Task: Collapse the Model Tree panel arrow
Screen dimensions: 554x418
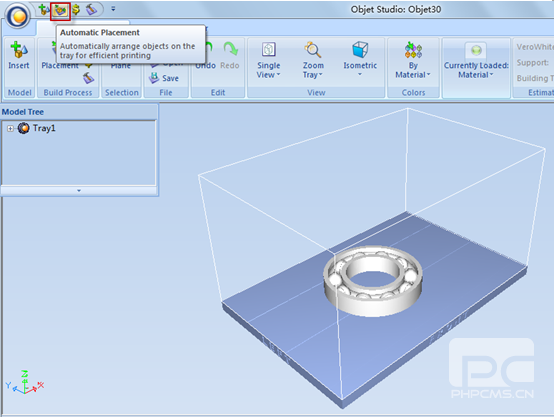Action: (x=79, y=190)
